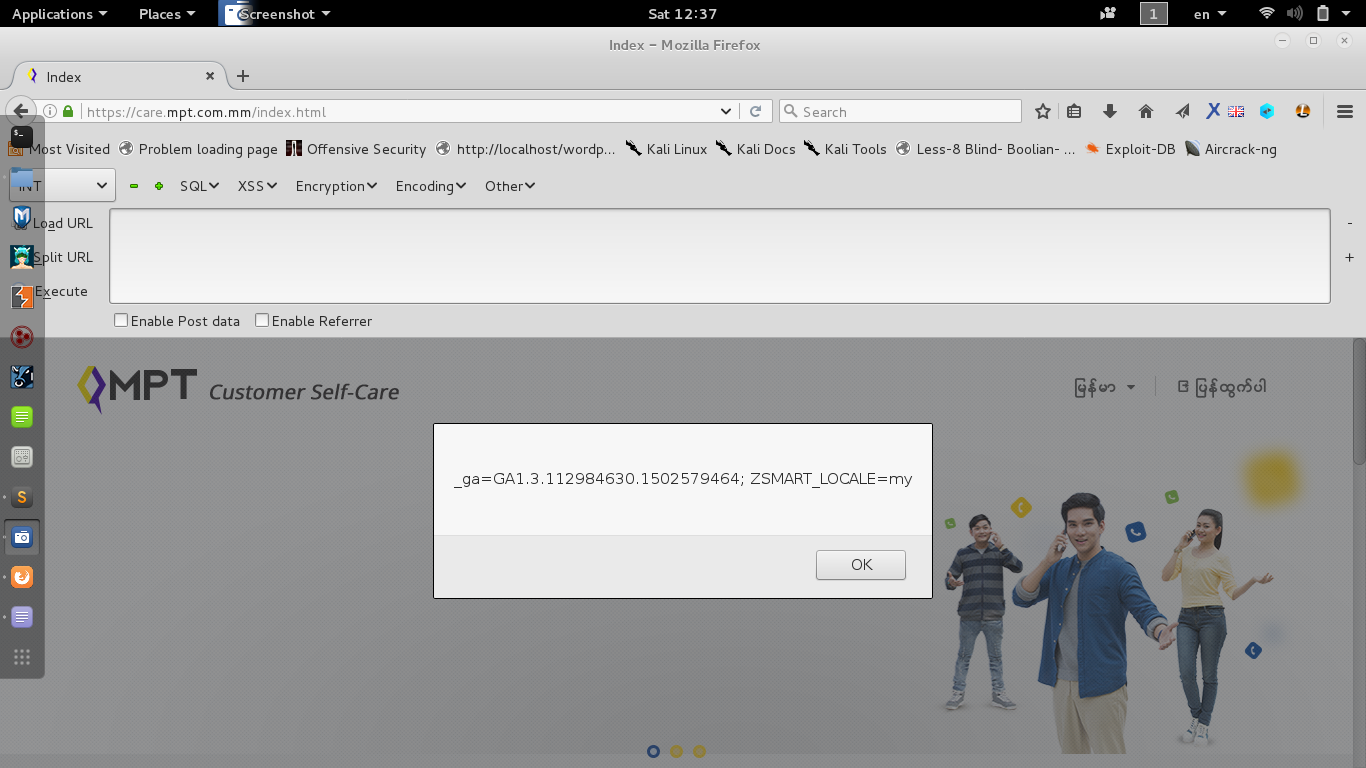Image resolution: width=1366 pixels, height=768 pixels.
Task: Click inside the HackBar URL text area
Action: [x=720, y=256]
